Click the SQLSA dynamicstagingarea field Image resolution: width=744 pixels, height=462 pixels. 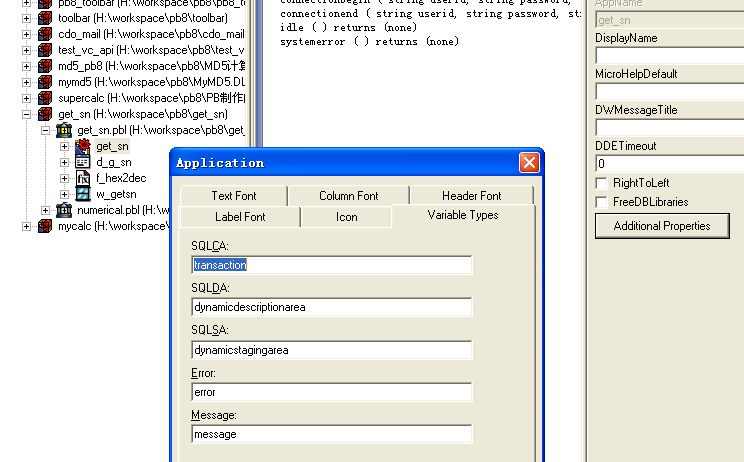coord(332,350)
